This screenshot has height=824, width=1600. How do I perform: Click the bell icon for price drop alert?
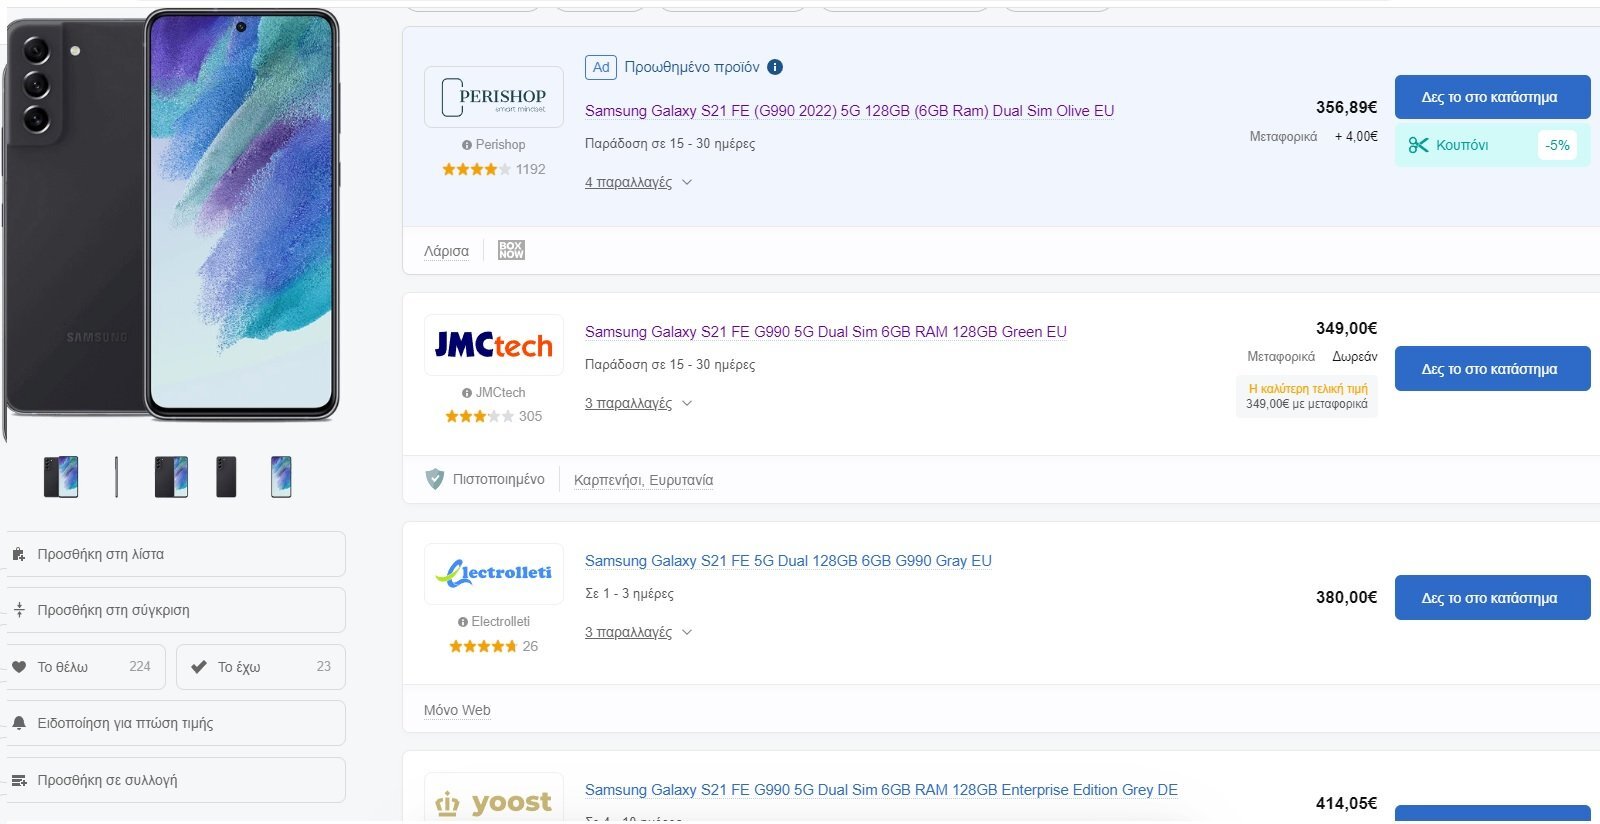pyautogui.click(x=19, y=723)
